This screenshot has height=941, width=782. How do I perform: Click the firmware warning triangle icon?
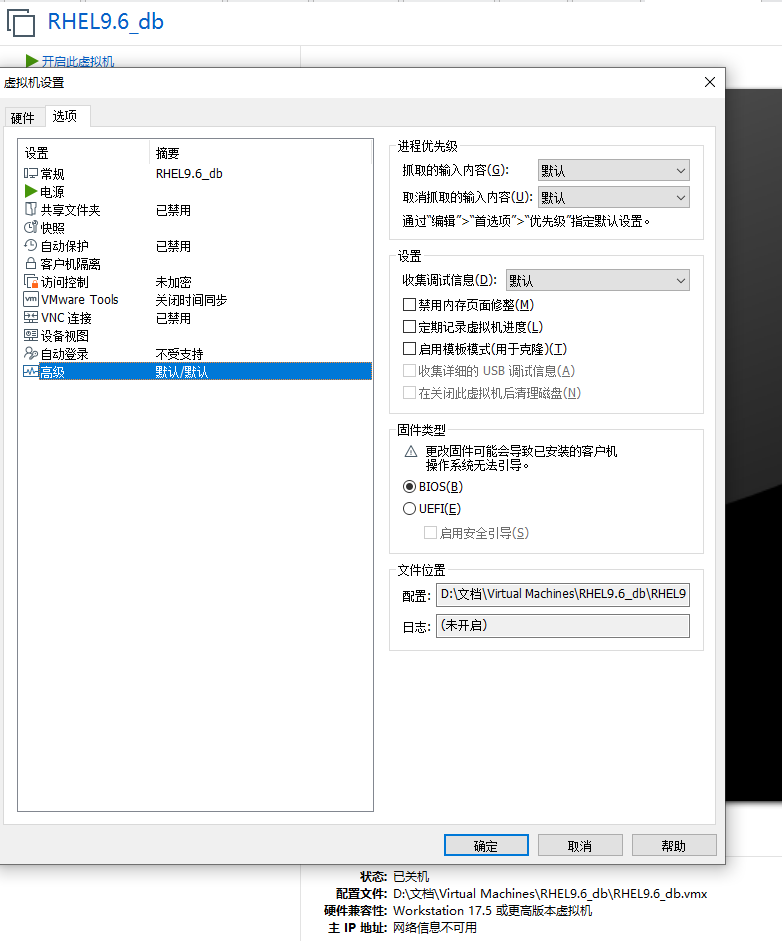pyautogui.click(x=411, y=451)
